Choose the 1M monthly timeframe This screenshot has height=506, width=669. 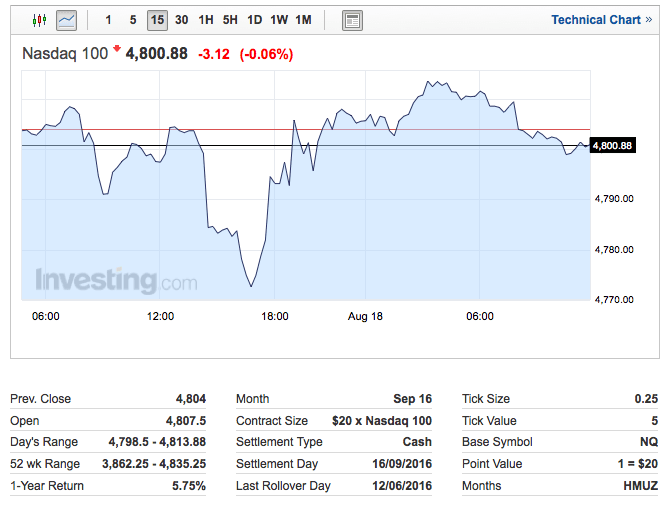pos(304,20)
